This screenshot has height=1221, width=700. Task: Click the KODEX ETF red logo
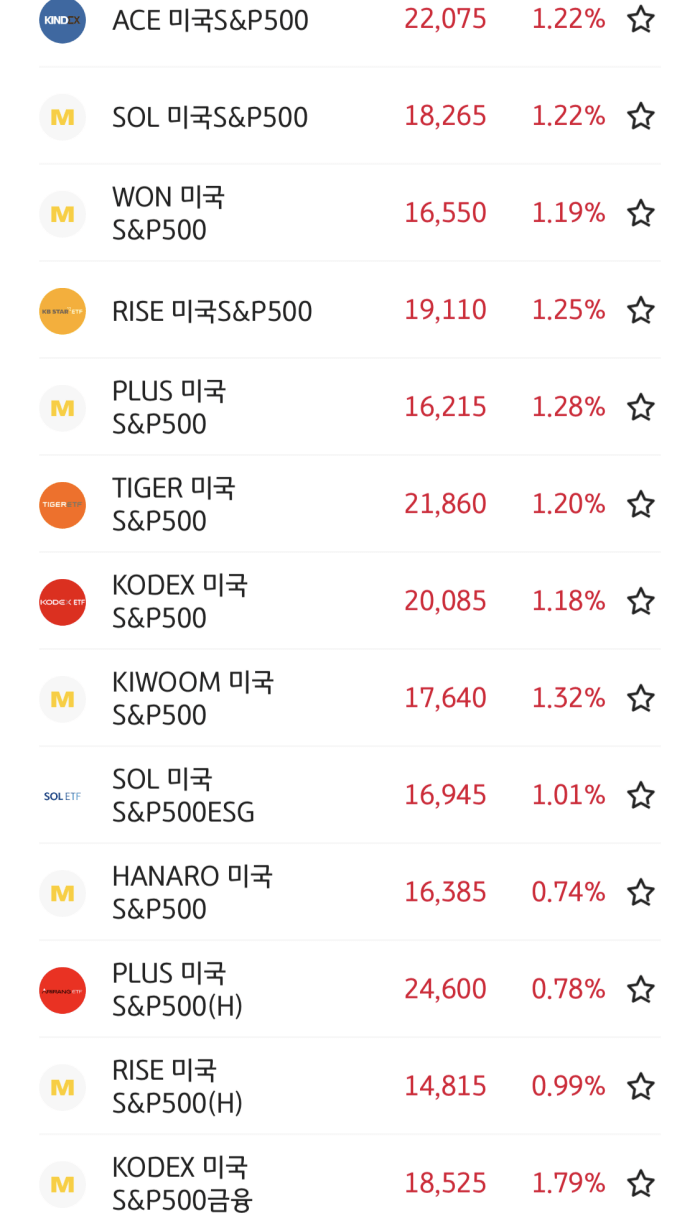coord(62,601)
